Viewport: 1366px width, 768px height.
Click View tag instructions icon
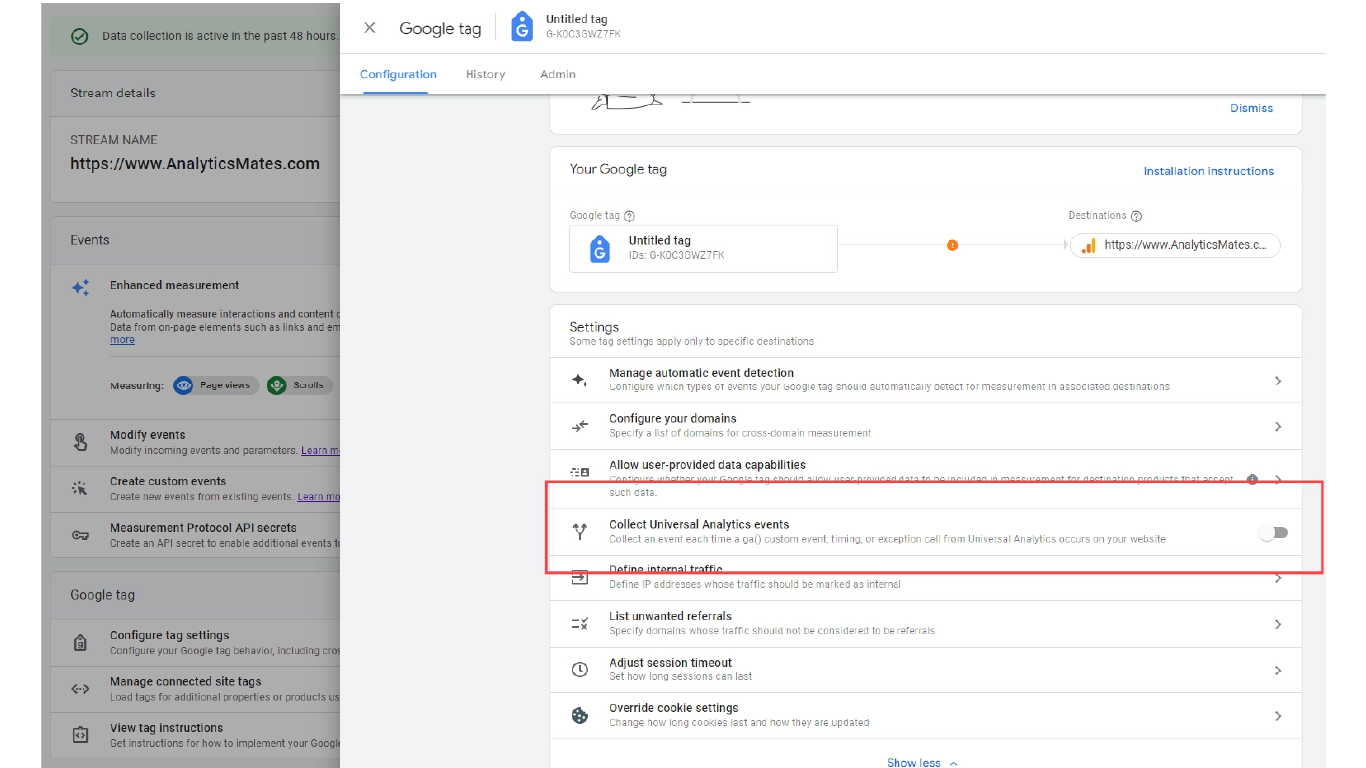(x=80, y=735)
